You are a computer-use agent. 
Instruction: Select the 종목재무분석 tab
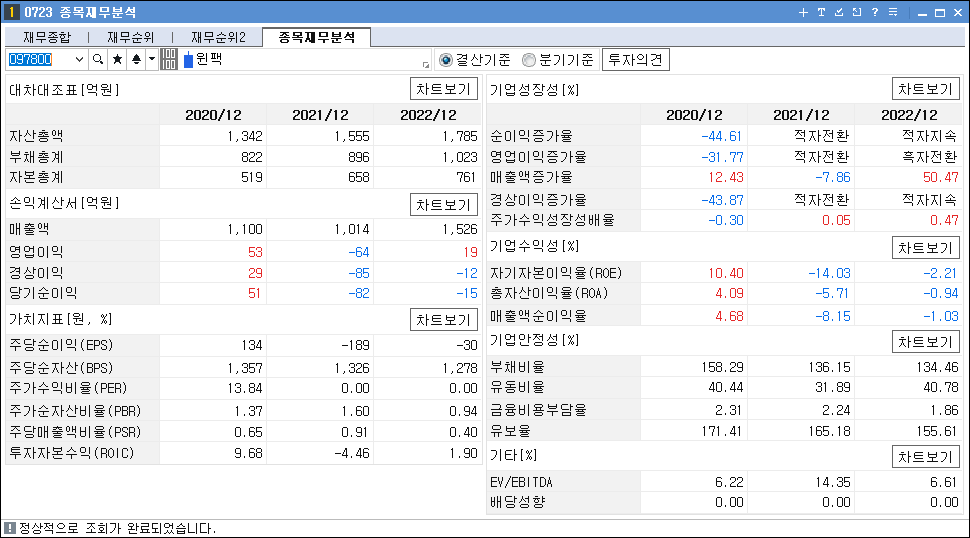tap(317, 37)
